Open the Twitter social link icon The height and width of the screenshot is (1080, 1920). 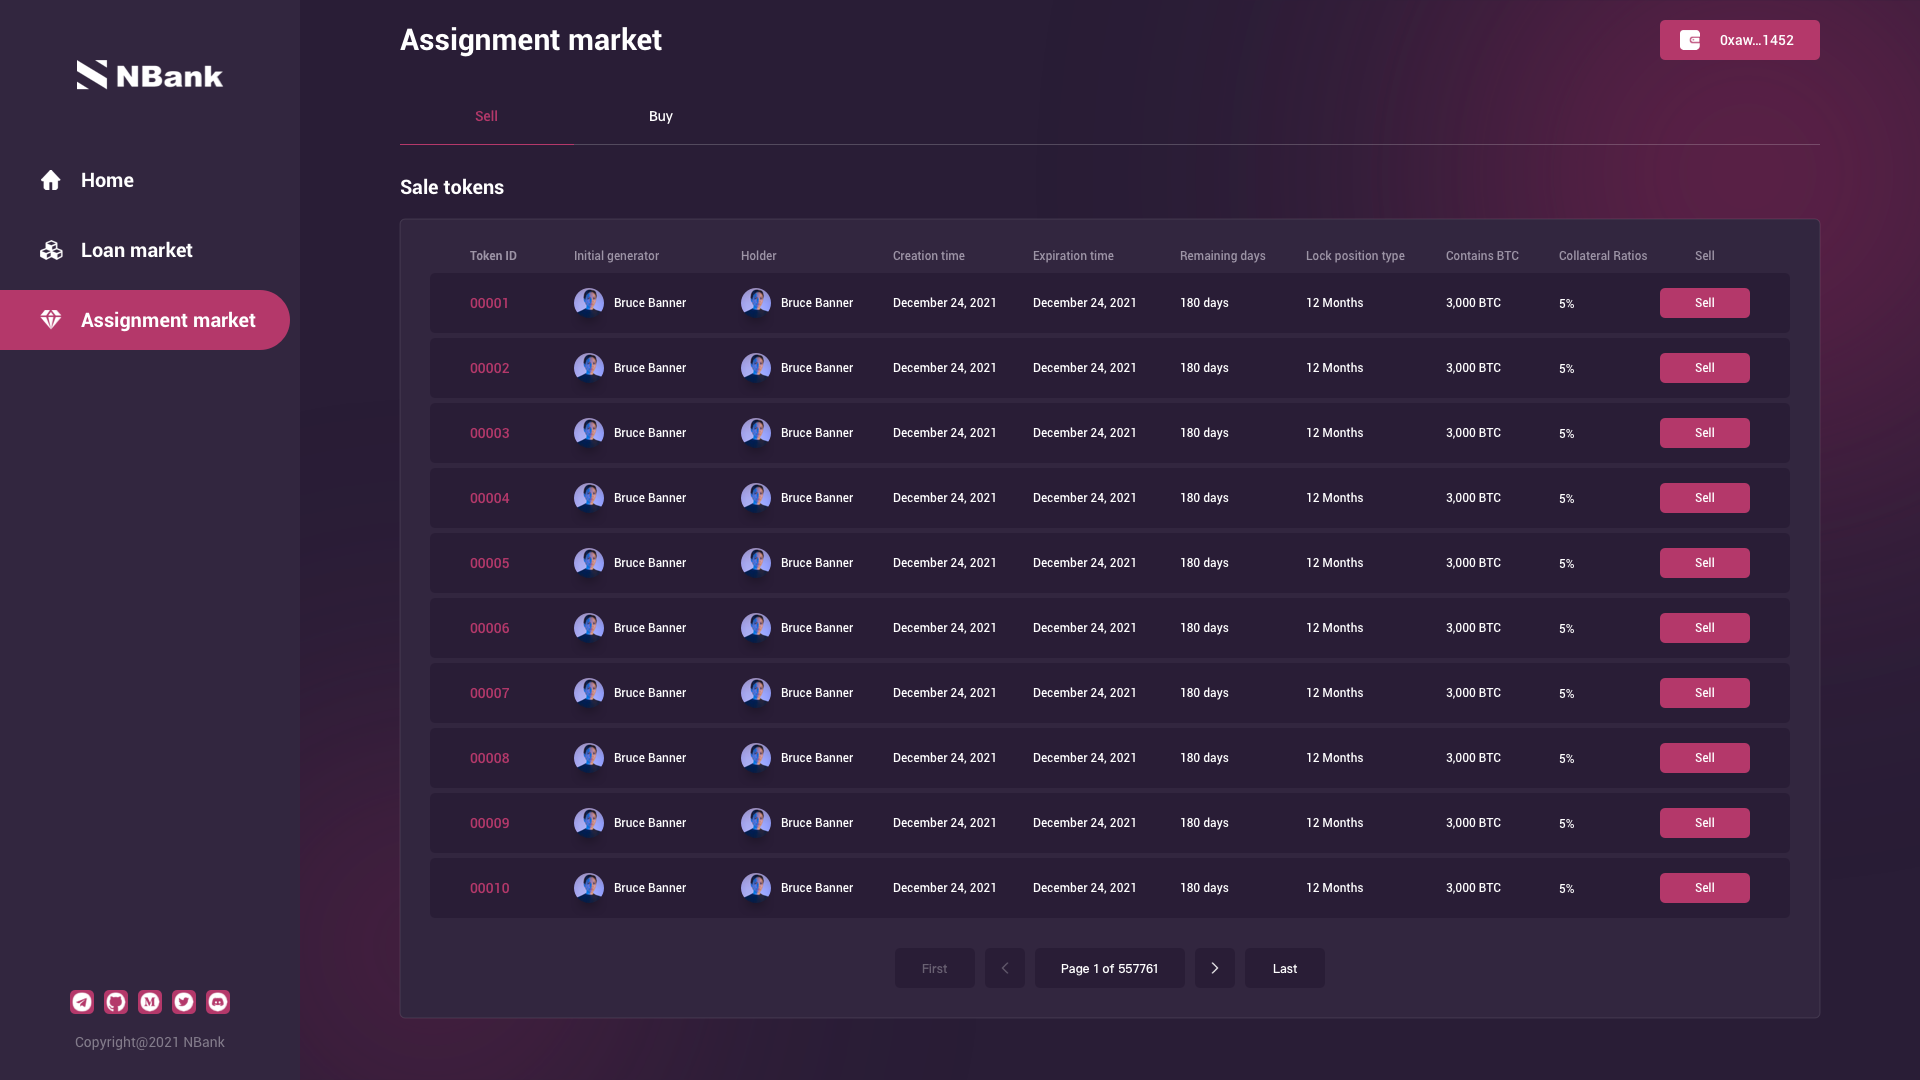184,1002
